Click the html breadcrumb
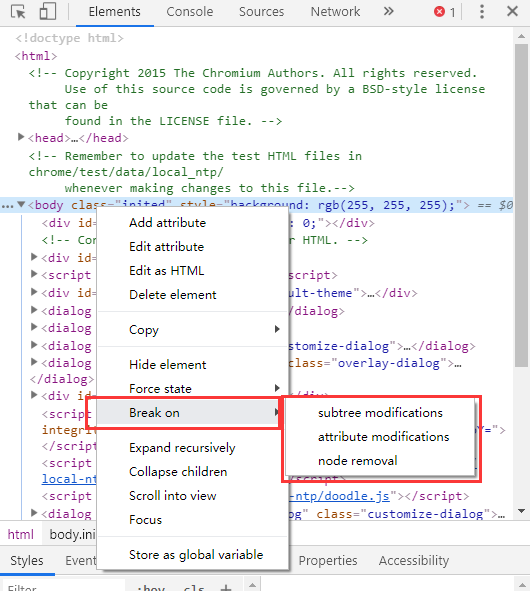This screenshot has width=530, height=591. (x=20, y=534)
